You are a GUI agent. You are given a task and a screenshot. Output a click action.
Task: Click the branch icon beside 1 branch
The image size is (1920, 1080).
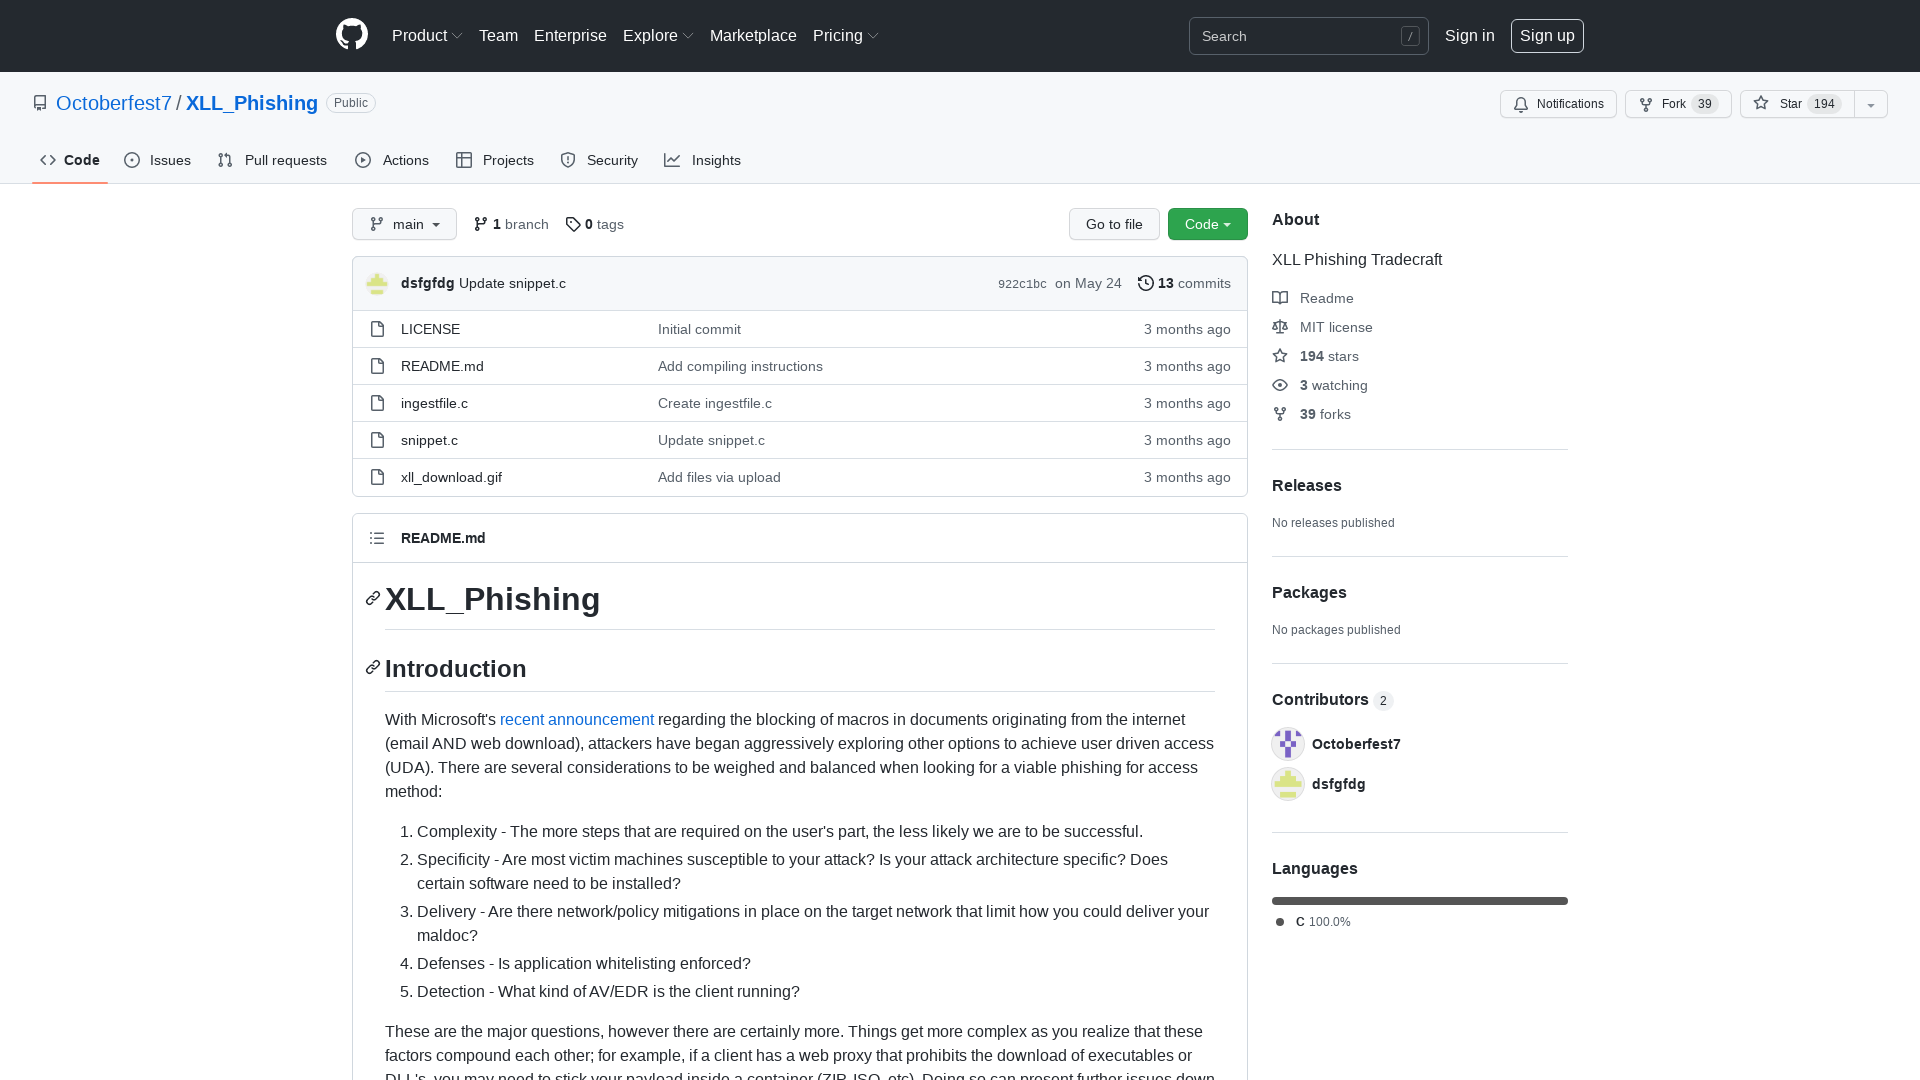click(x=481, y=224)
